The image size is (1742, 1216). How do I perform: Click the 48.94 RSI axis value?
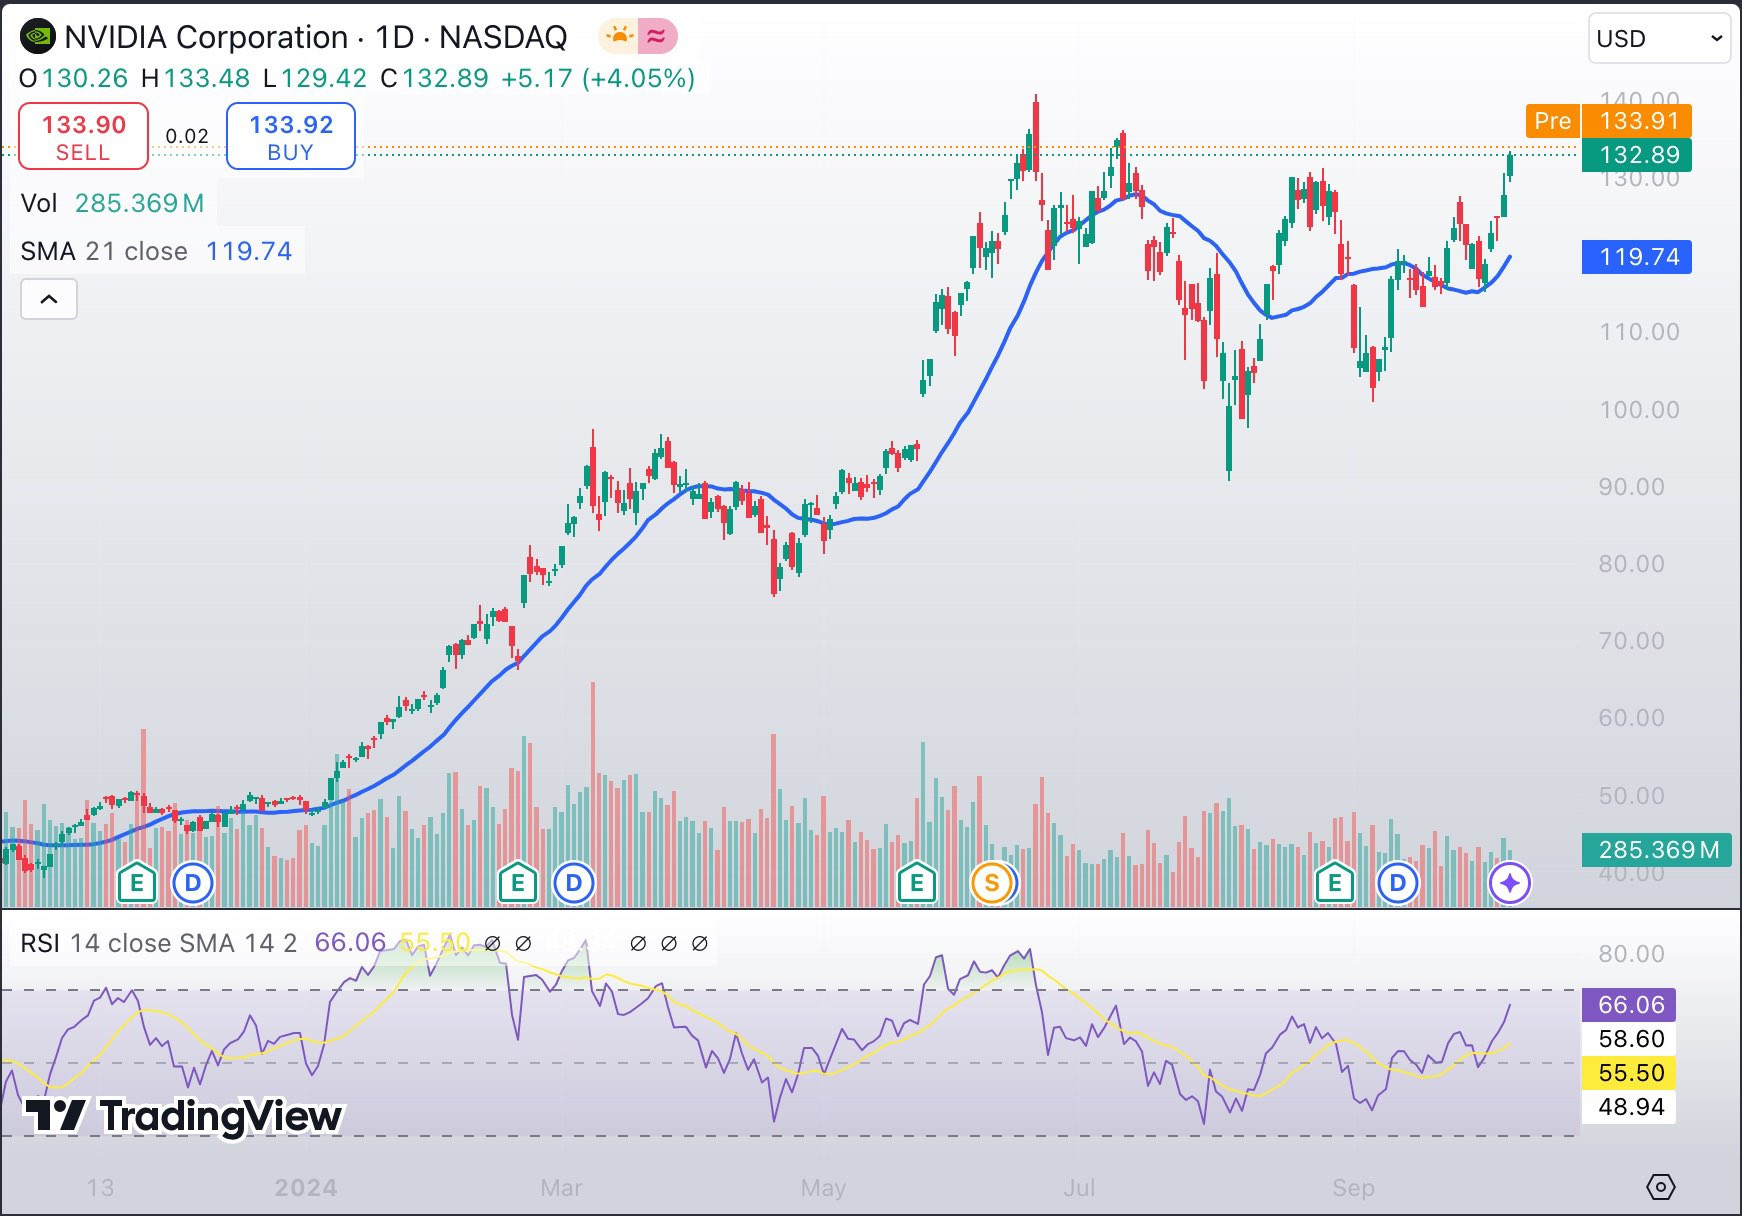coord(1631,1107)
